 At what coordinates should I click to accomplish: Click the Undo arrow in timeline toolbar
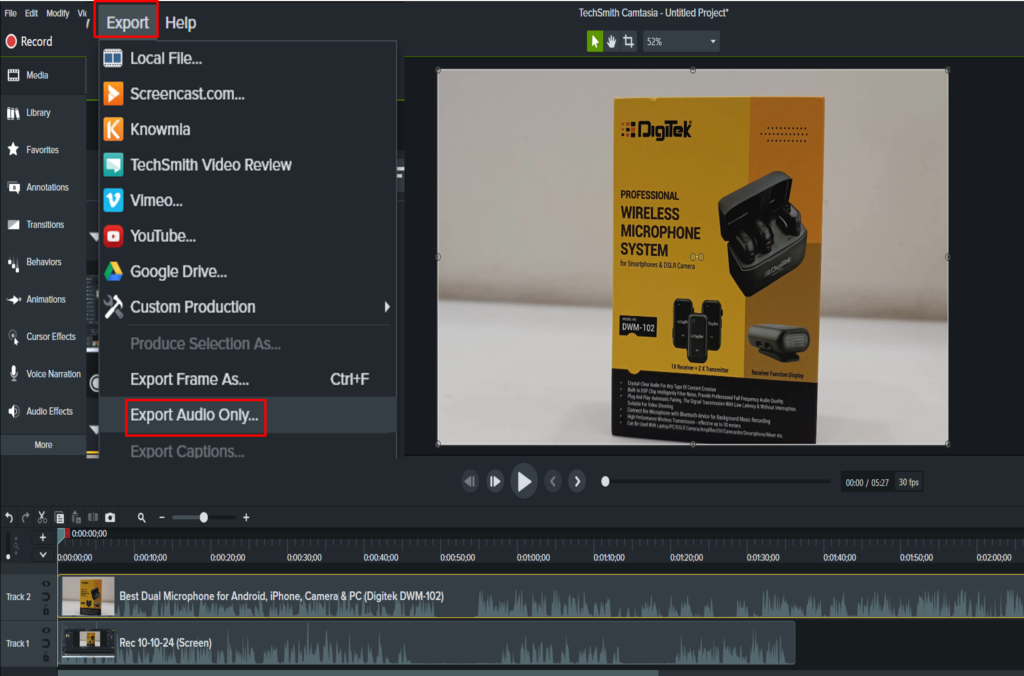(9, 517)
